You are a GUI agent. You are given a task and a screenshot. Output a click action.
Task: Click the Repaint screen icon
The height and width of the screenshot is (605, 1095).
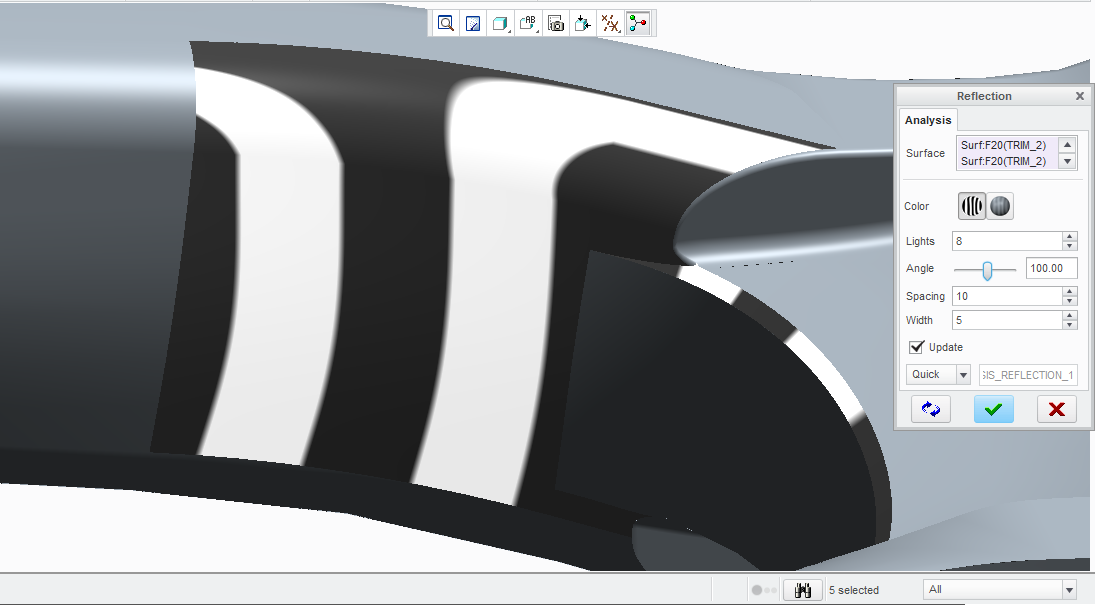click(473, 23)
